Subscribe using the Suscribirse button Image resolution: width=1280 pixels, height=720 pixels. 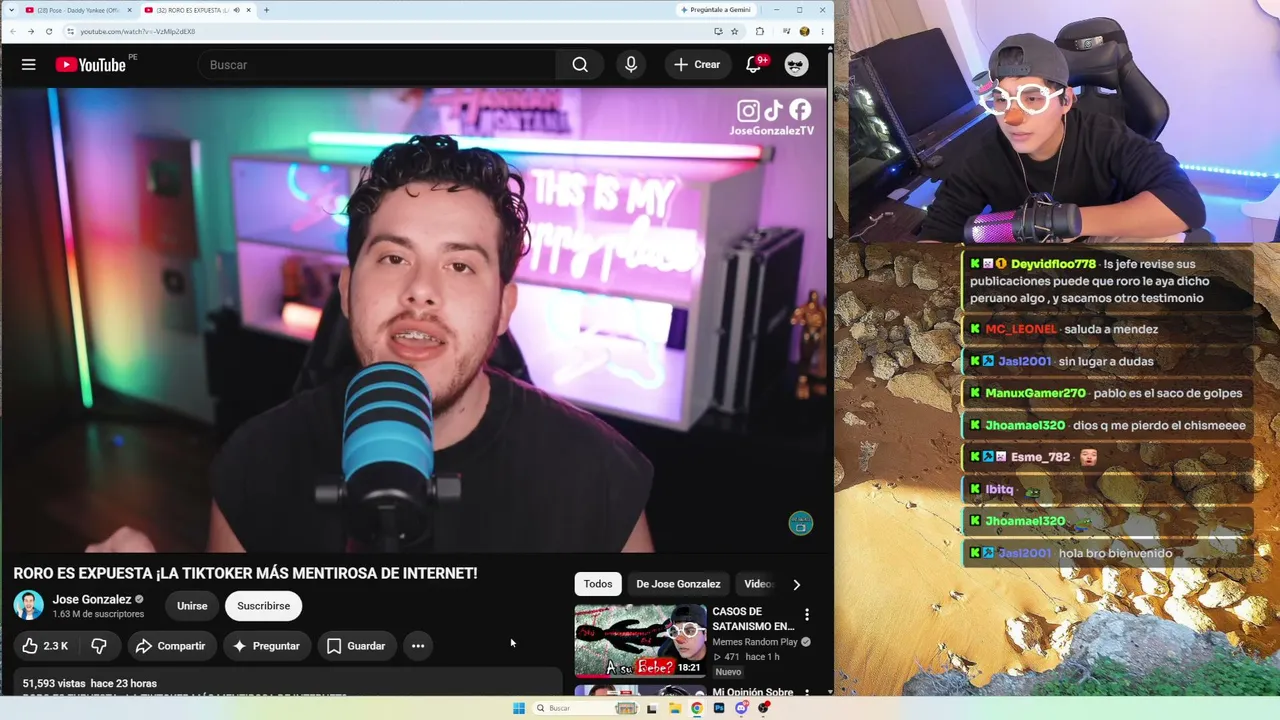pos(264,606)
